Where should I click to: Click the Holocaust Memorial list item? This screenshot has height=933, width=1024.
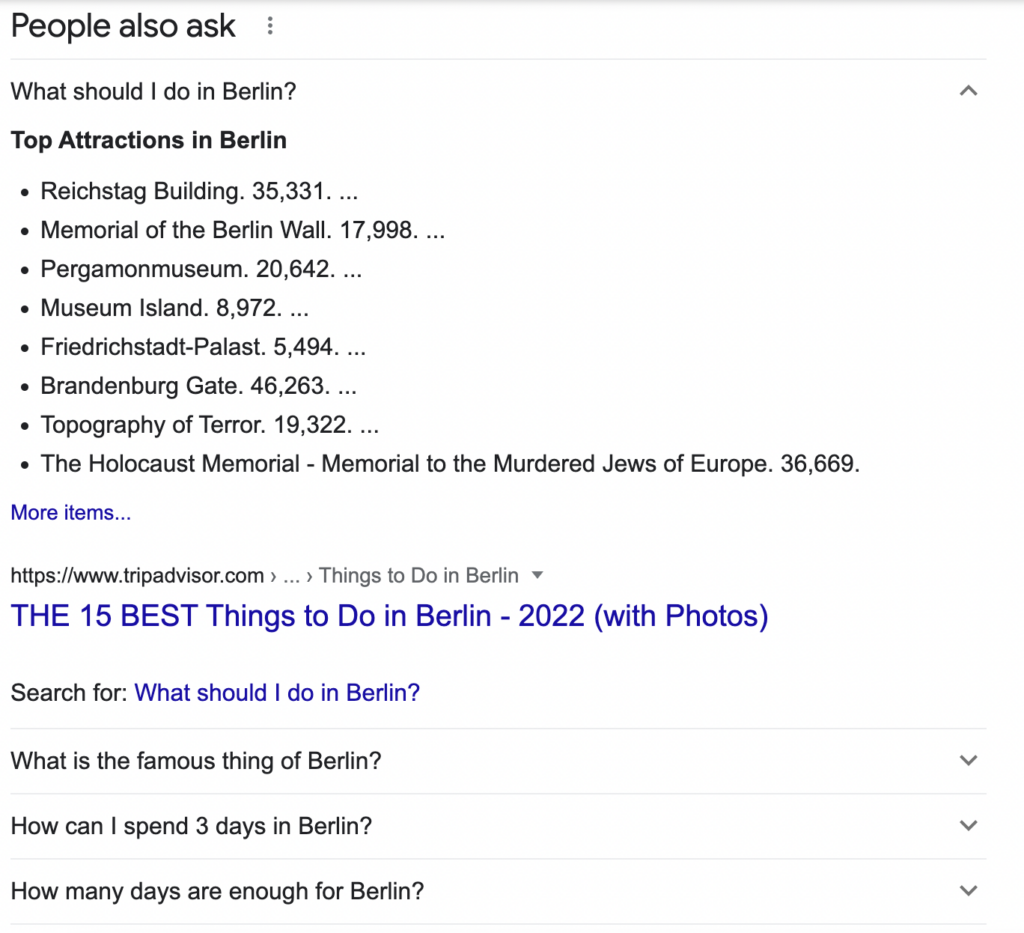tap(450, 464)
